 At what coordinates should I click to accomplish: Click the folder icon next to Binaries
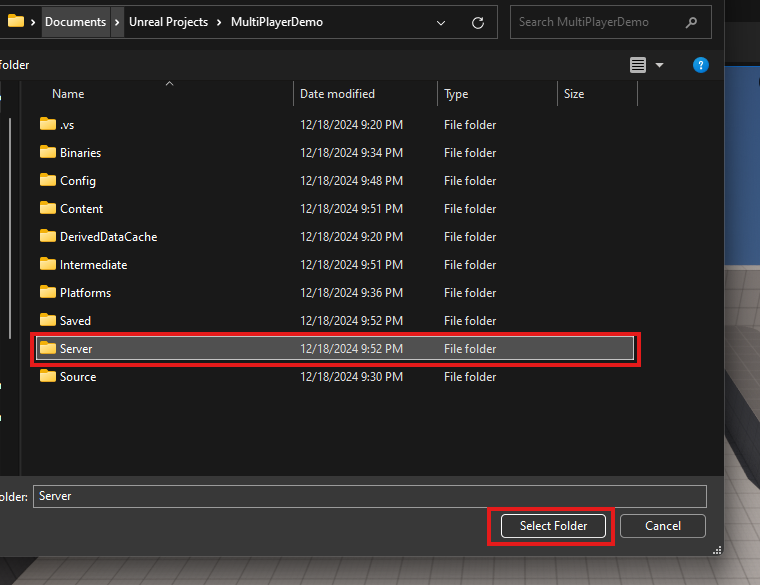47,152
